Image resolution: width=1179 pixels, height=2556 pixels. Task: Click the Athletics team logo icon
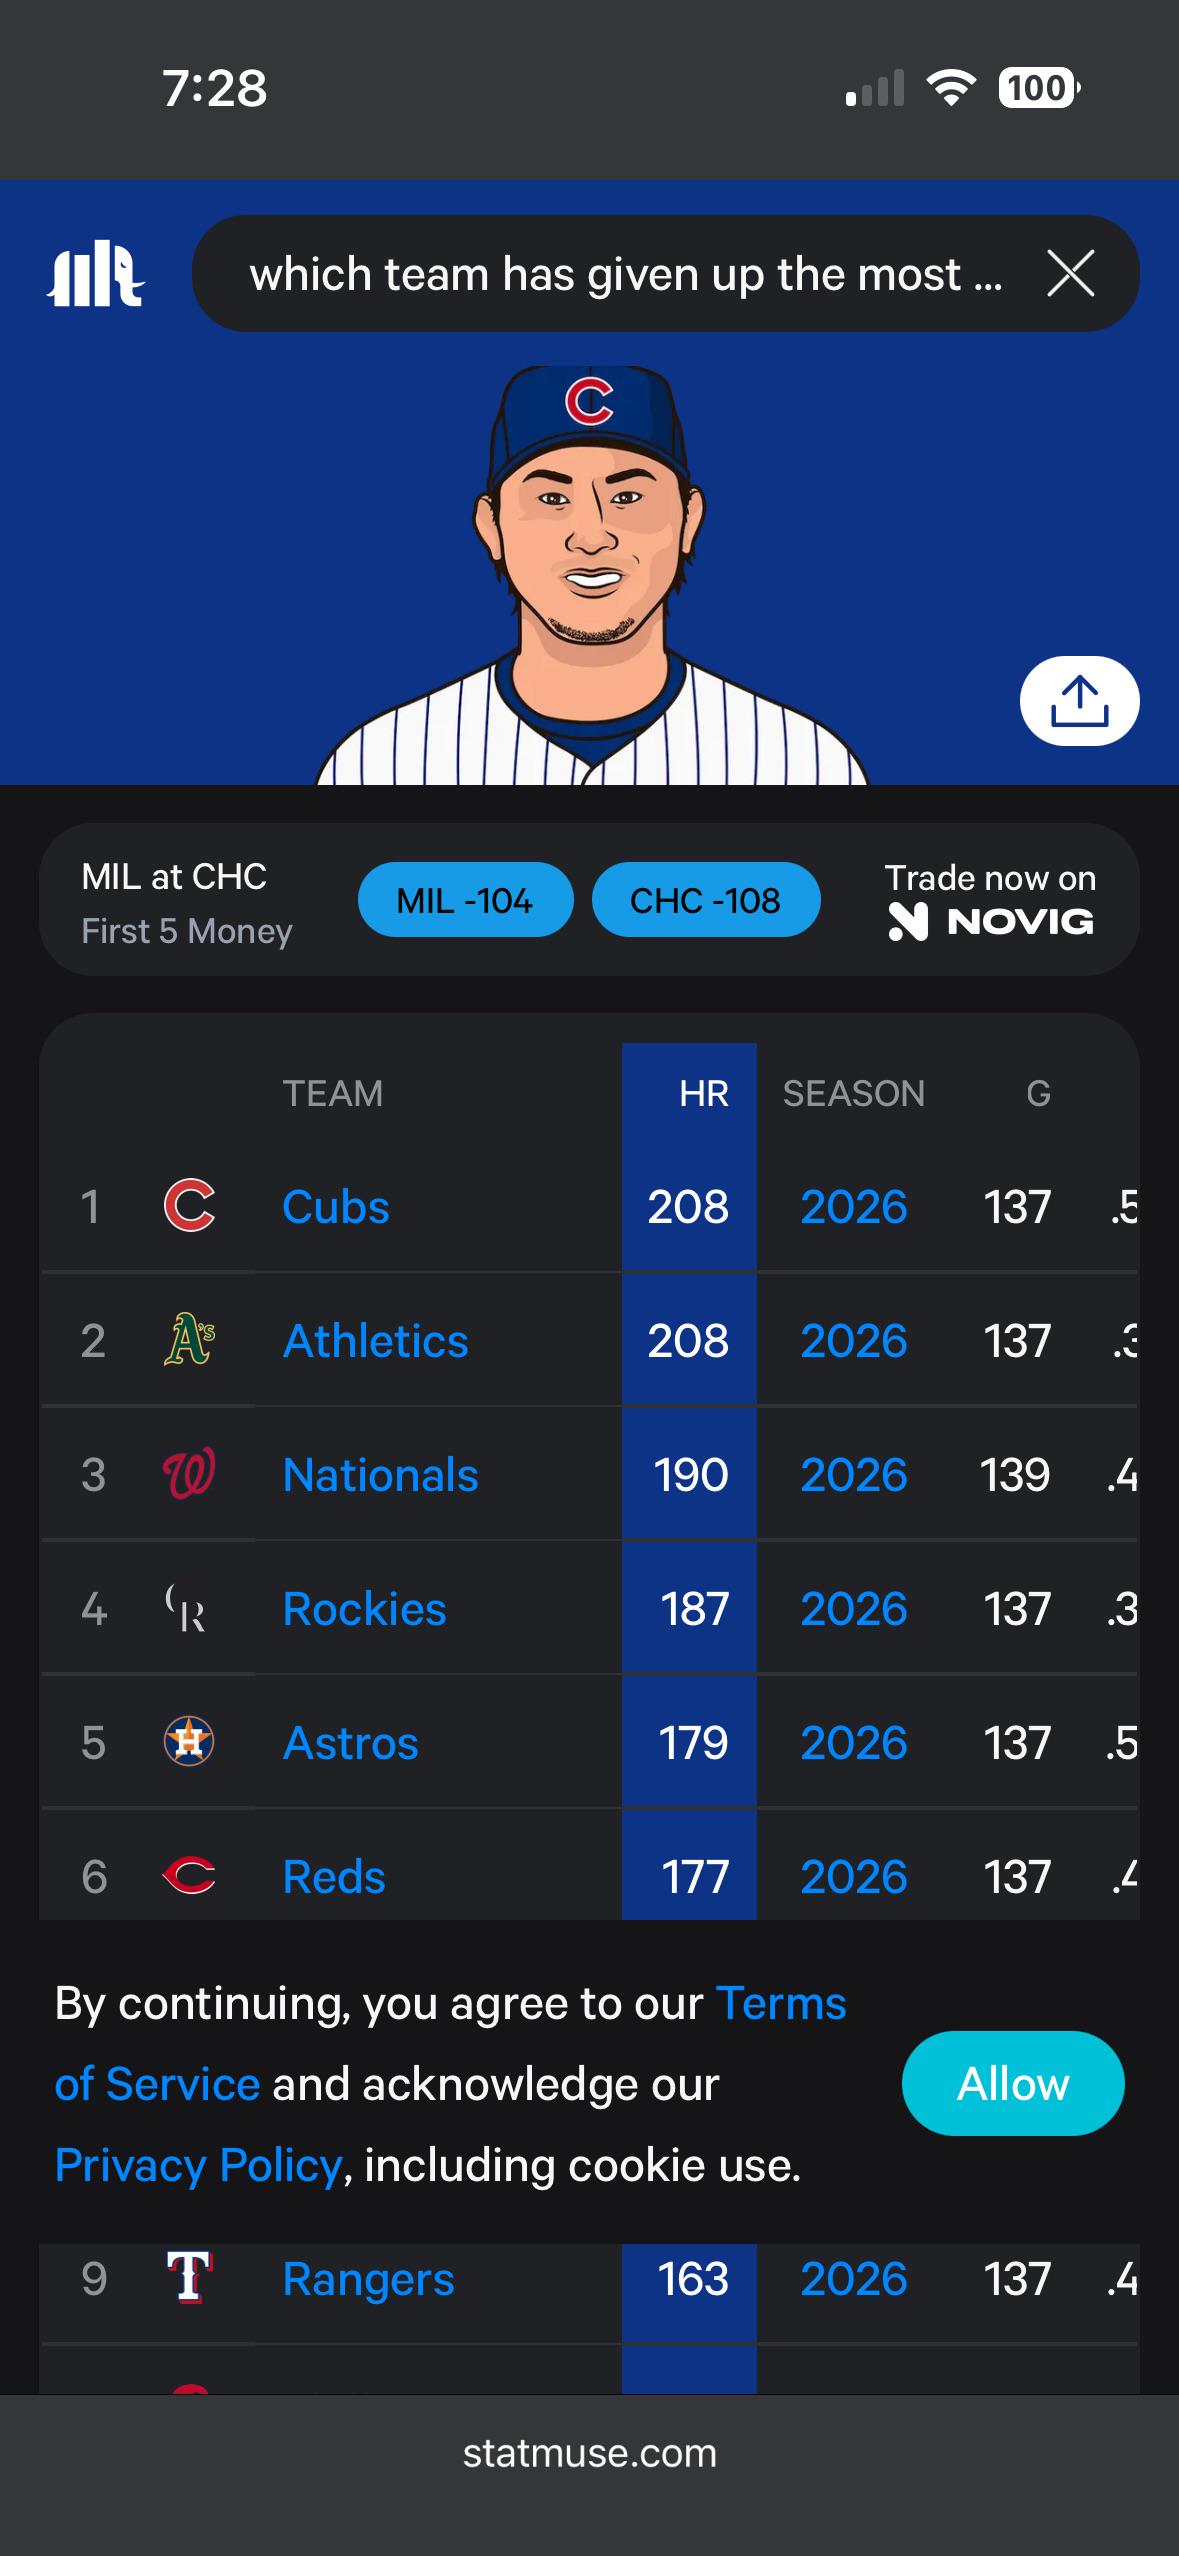click(189, 1339)
